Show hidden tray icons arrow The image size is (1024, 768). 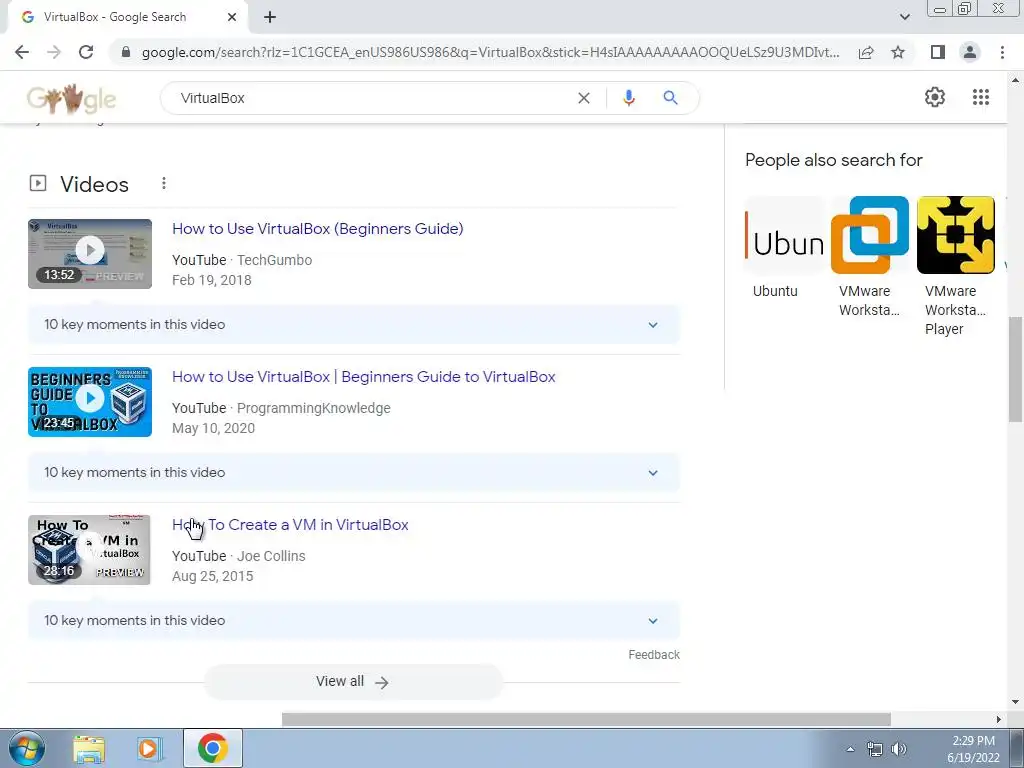[850, 749]
